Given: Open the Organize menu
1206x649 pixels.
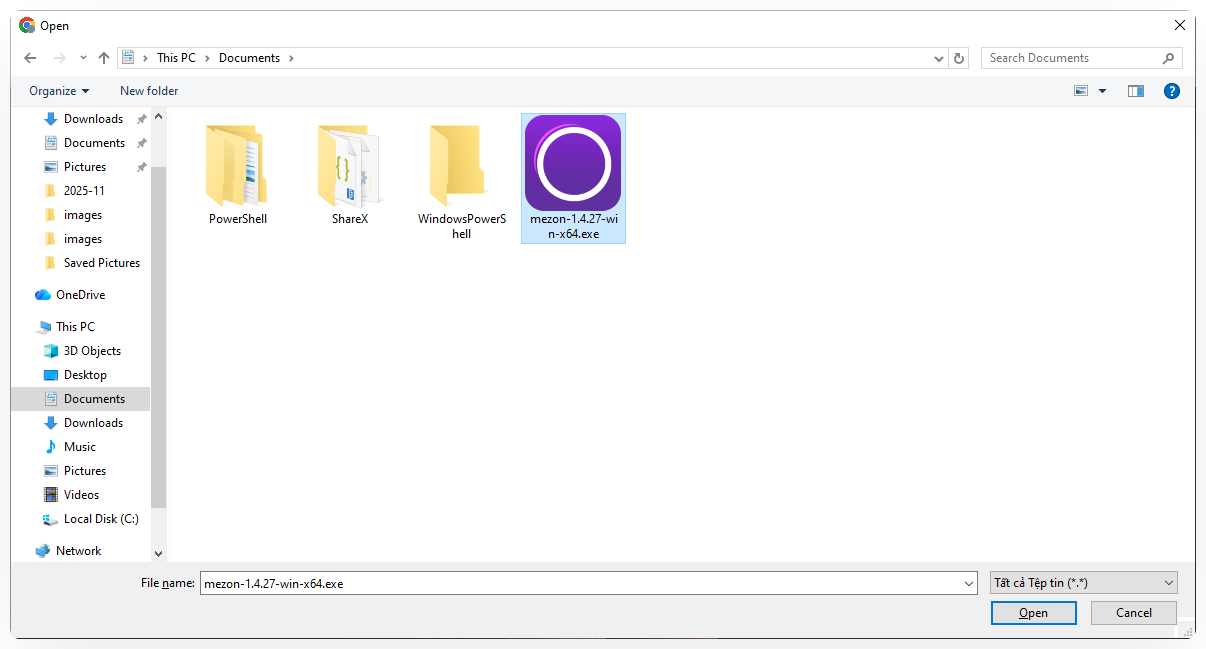Looking at the screenshot, I should [59, 91].
